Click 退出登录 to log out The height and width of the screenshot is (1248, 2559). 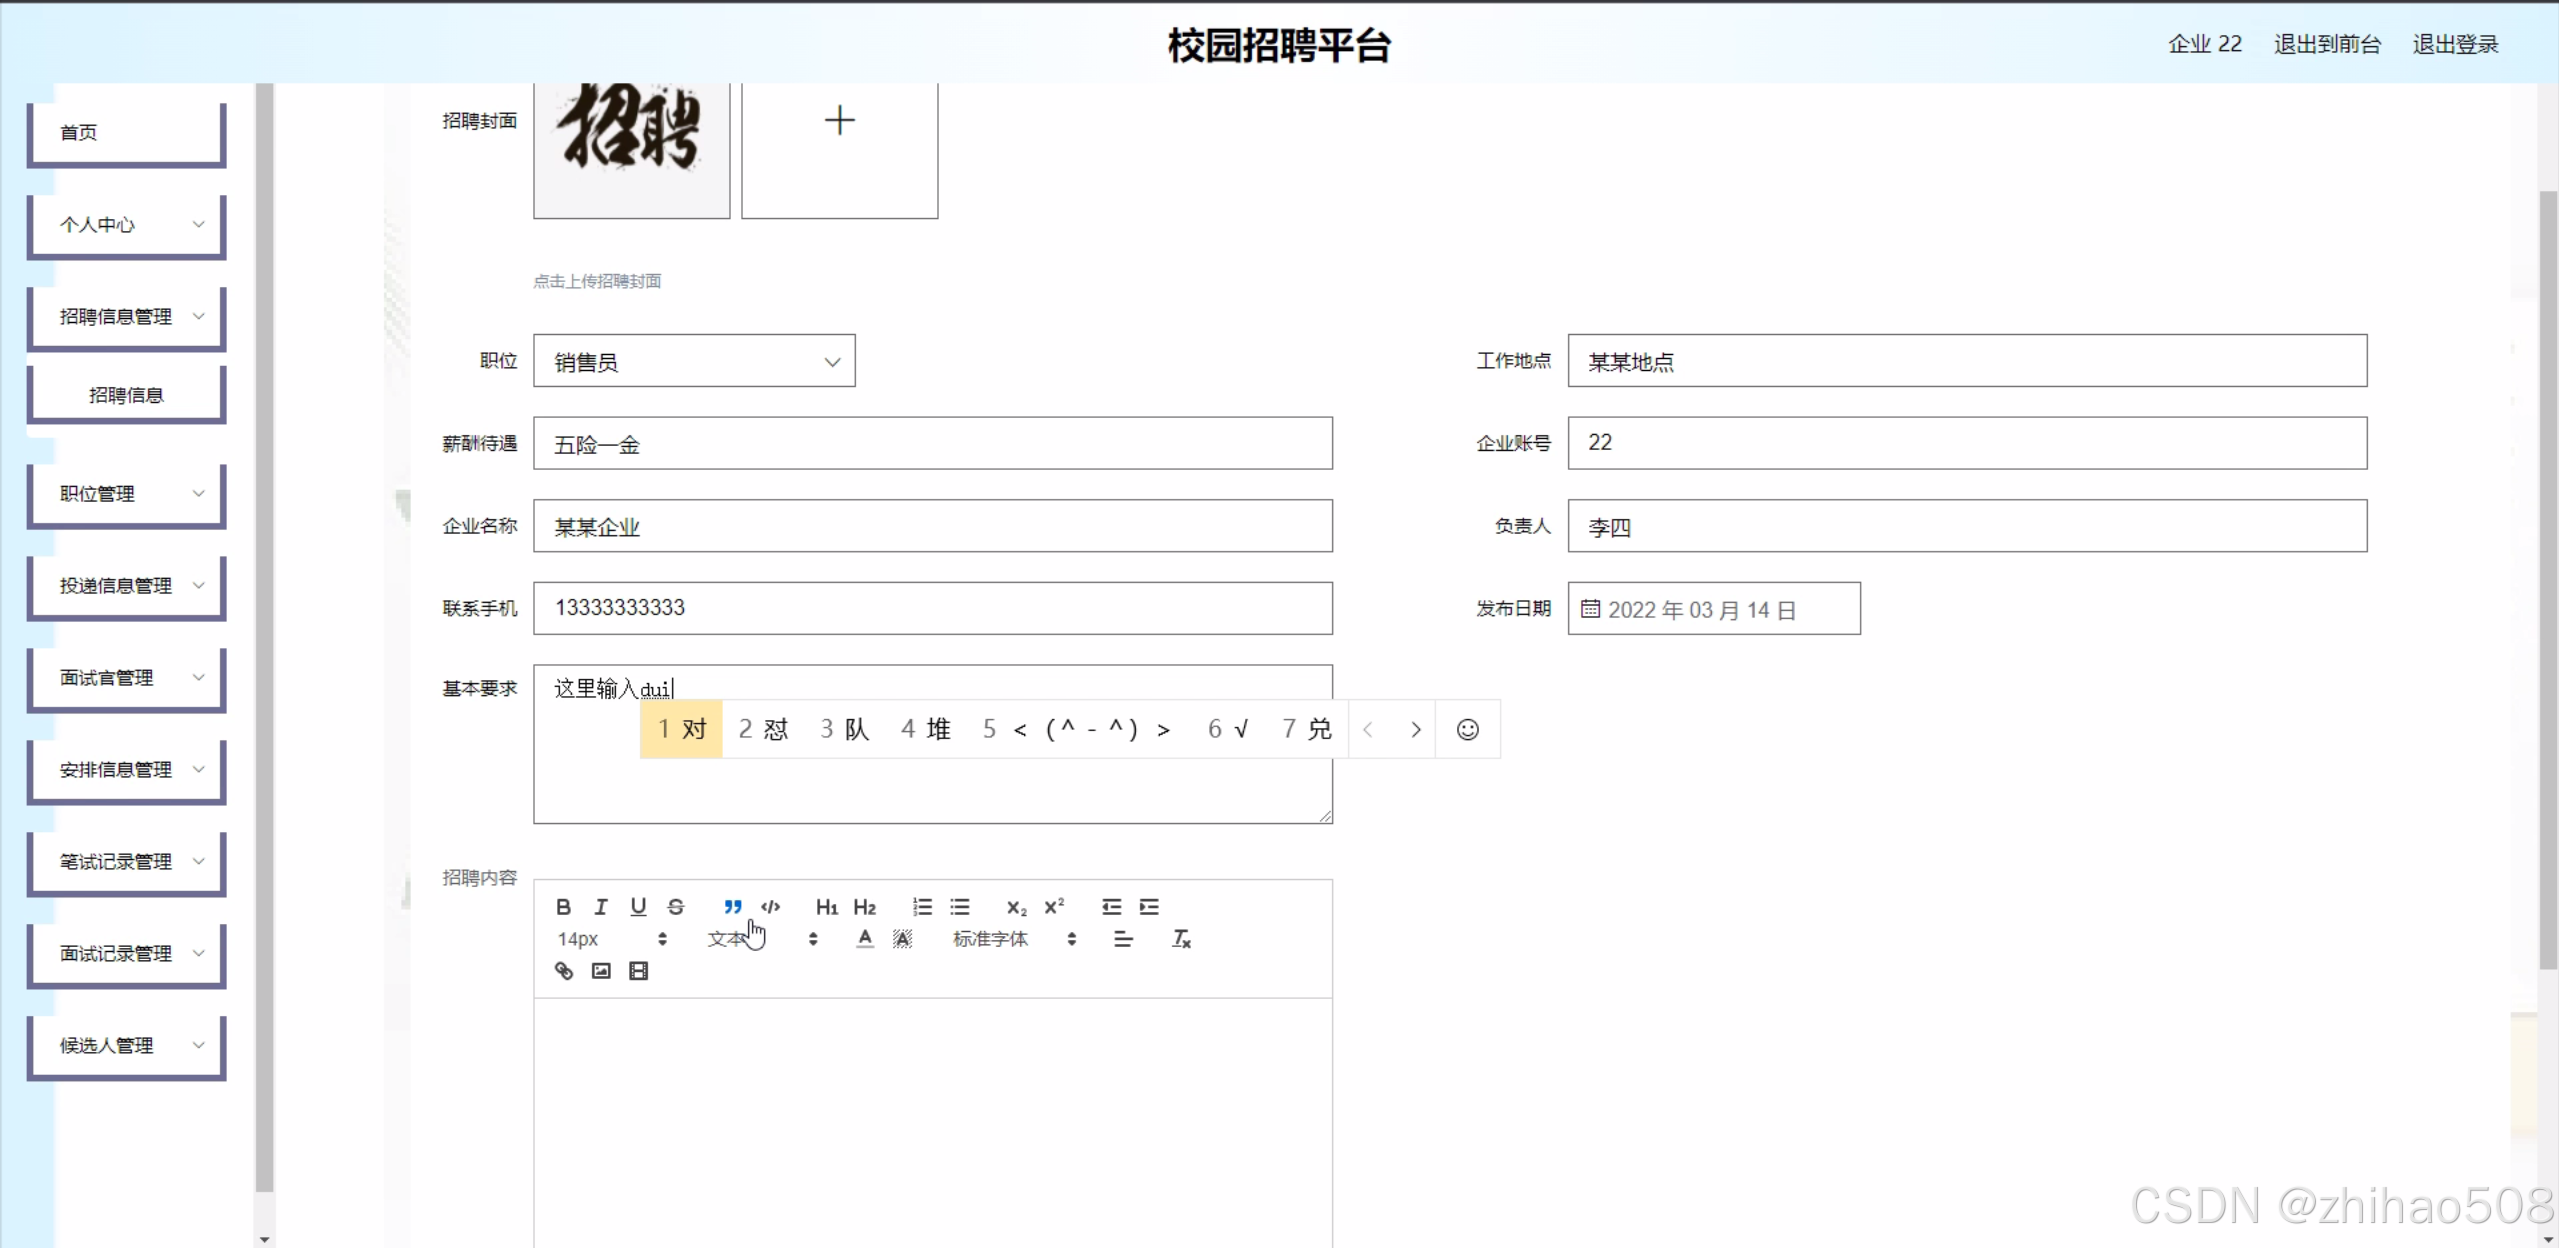pyautogui.click(x=2455, y=44)
